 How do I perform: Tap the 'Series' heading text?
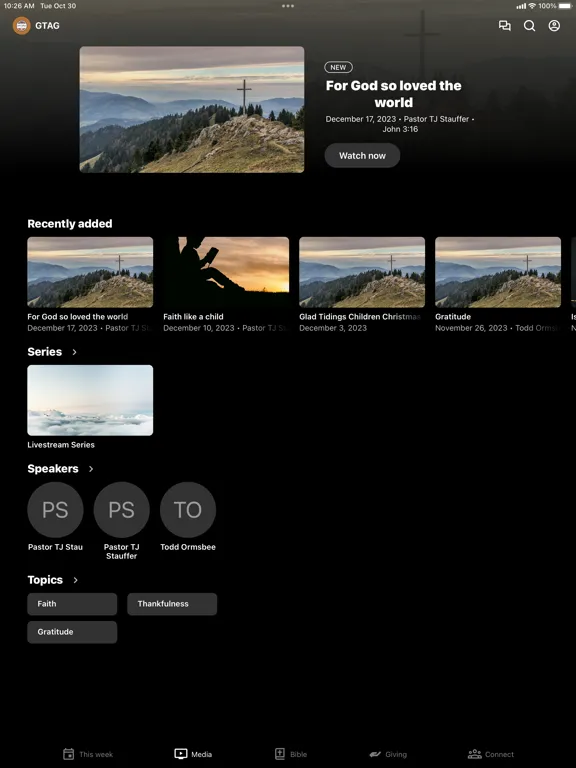[x=45, y=352]
